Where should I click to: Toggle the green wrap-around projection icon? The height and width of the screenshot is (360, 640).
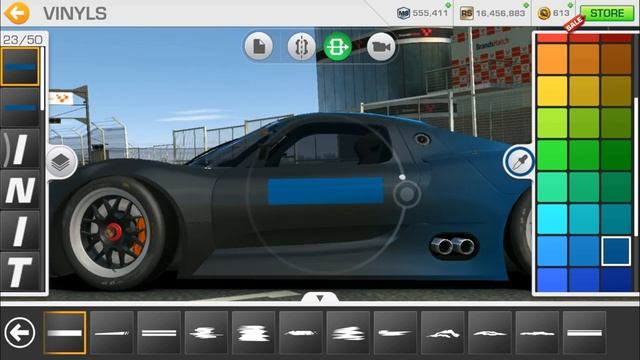coord(338,47)
